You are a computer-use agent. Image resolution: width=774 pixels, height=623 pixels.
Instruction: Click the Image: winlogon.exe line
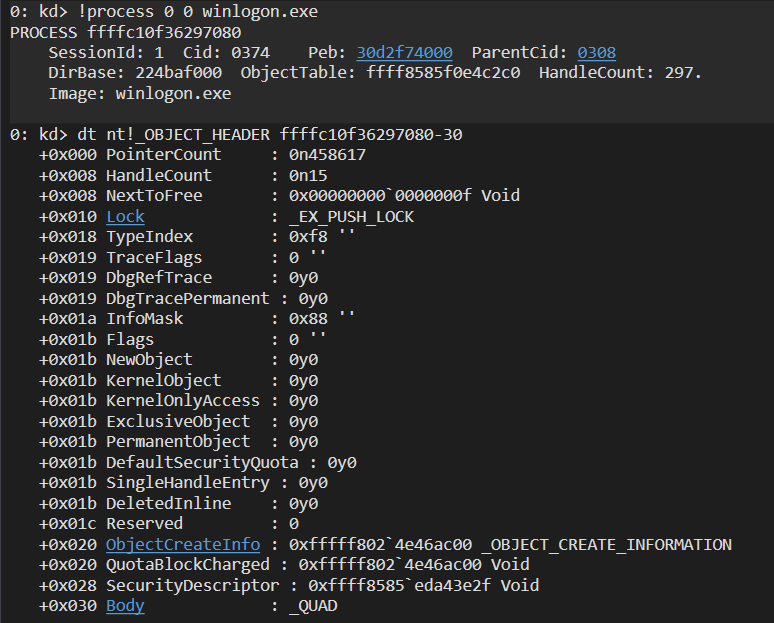140,94
